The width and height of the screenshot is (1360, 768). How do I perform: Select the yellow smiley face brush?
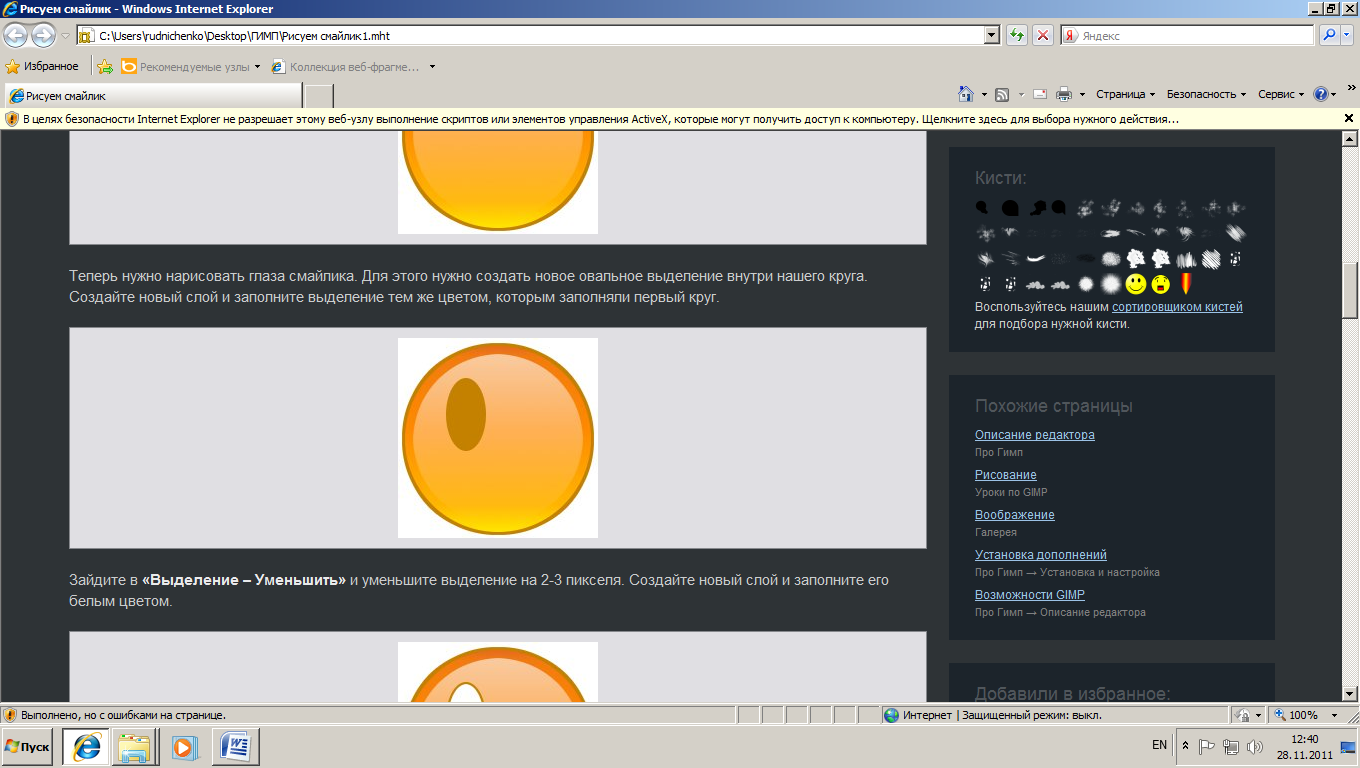point(1136,284)
